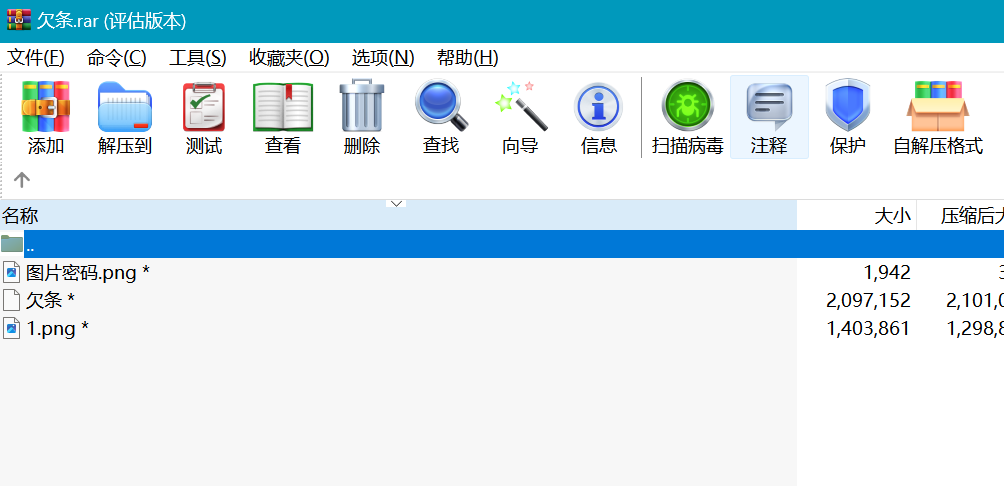Sort by 名称 column header

click(x=398, y=216)
